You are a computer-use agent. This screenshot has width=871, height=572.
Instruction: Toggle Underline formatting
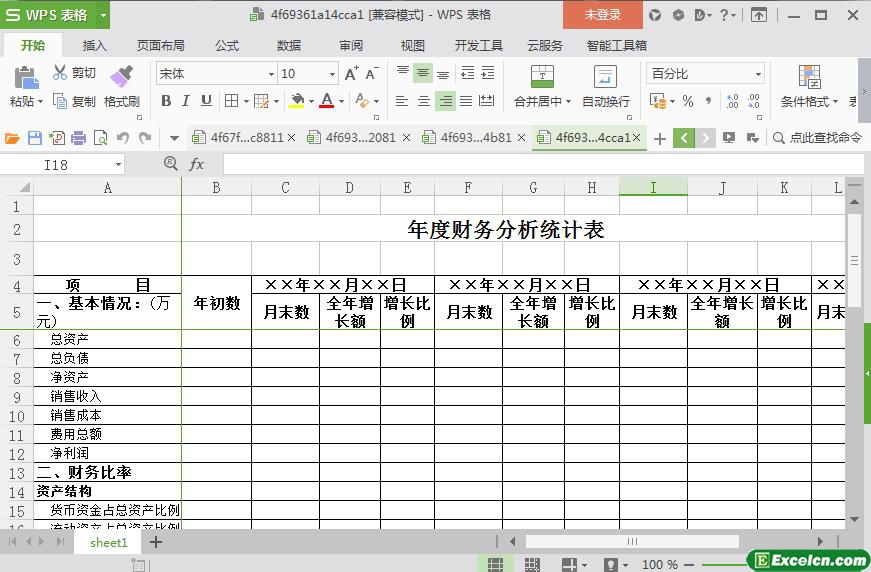[206, 101]
